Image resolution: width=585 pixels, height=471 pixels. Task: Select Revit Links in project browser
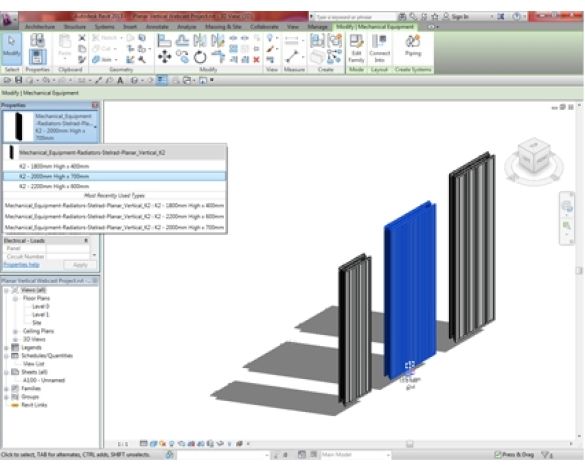[x=34, y=405]
